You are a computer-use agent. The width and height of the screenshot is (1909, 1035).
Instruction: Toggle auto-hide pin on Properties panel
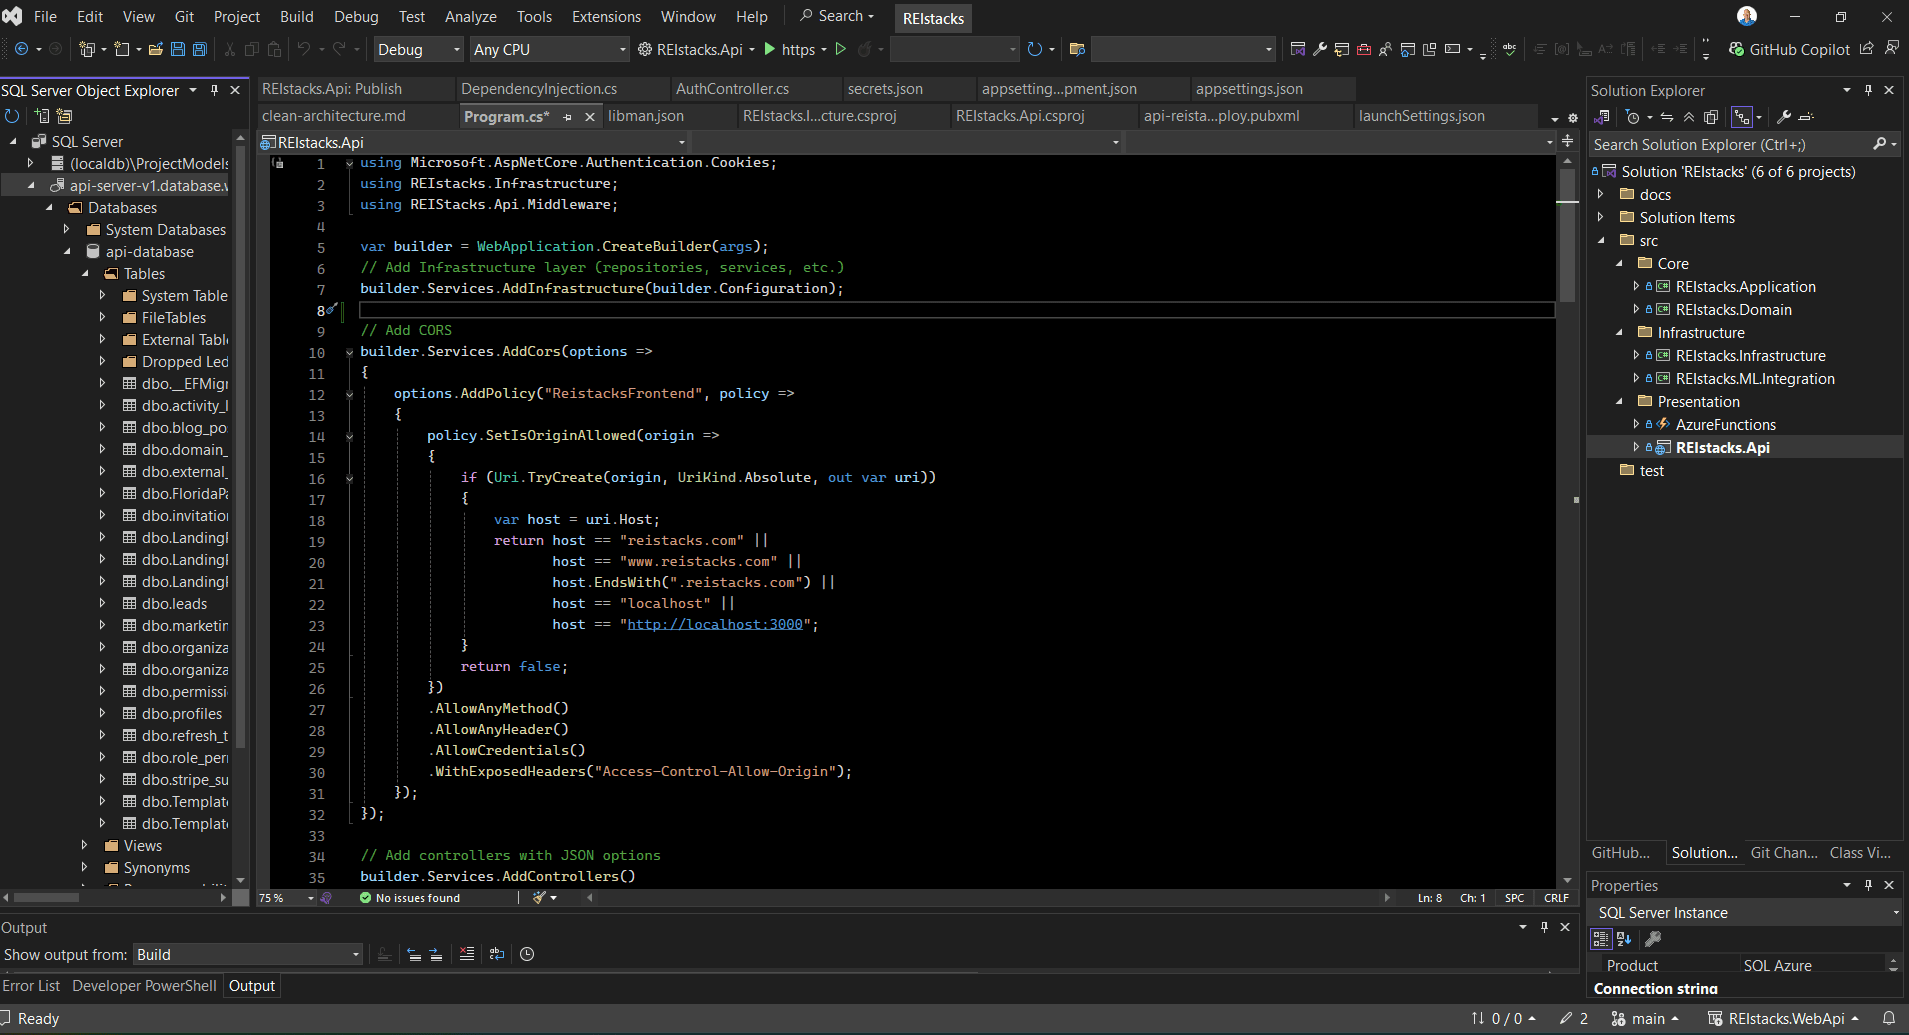click(x=1868, y=885)
